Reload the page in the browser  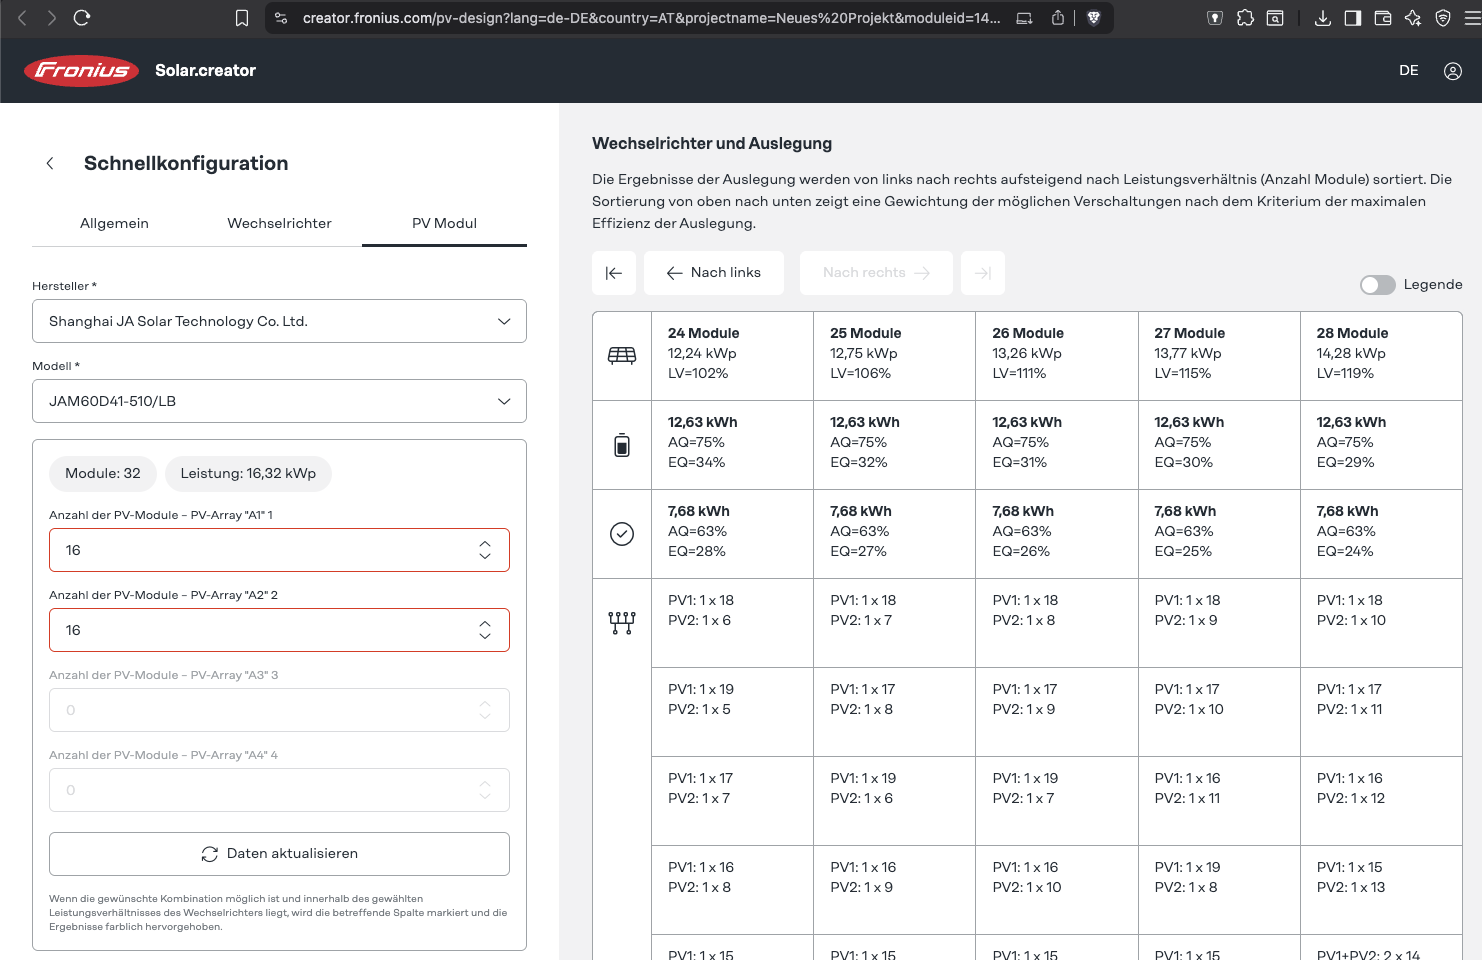click(x=82, y=18)
